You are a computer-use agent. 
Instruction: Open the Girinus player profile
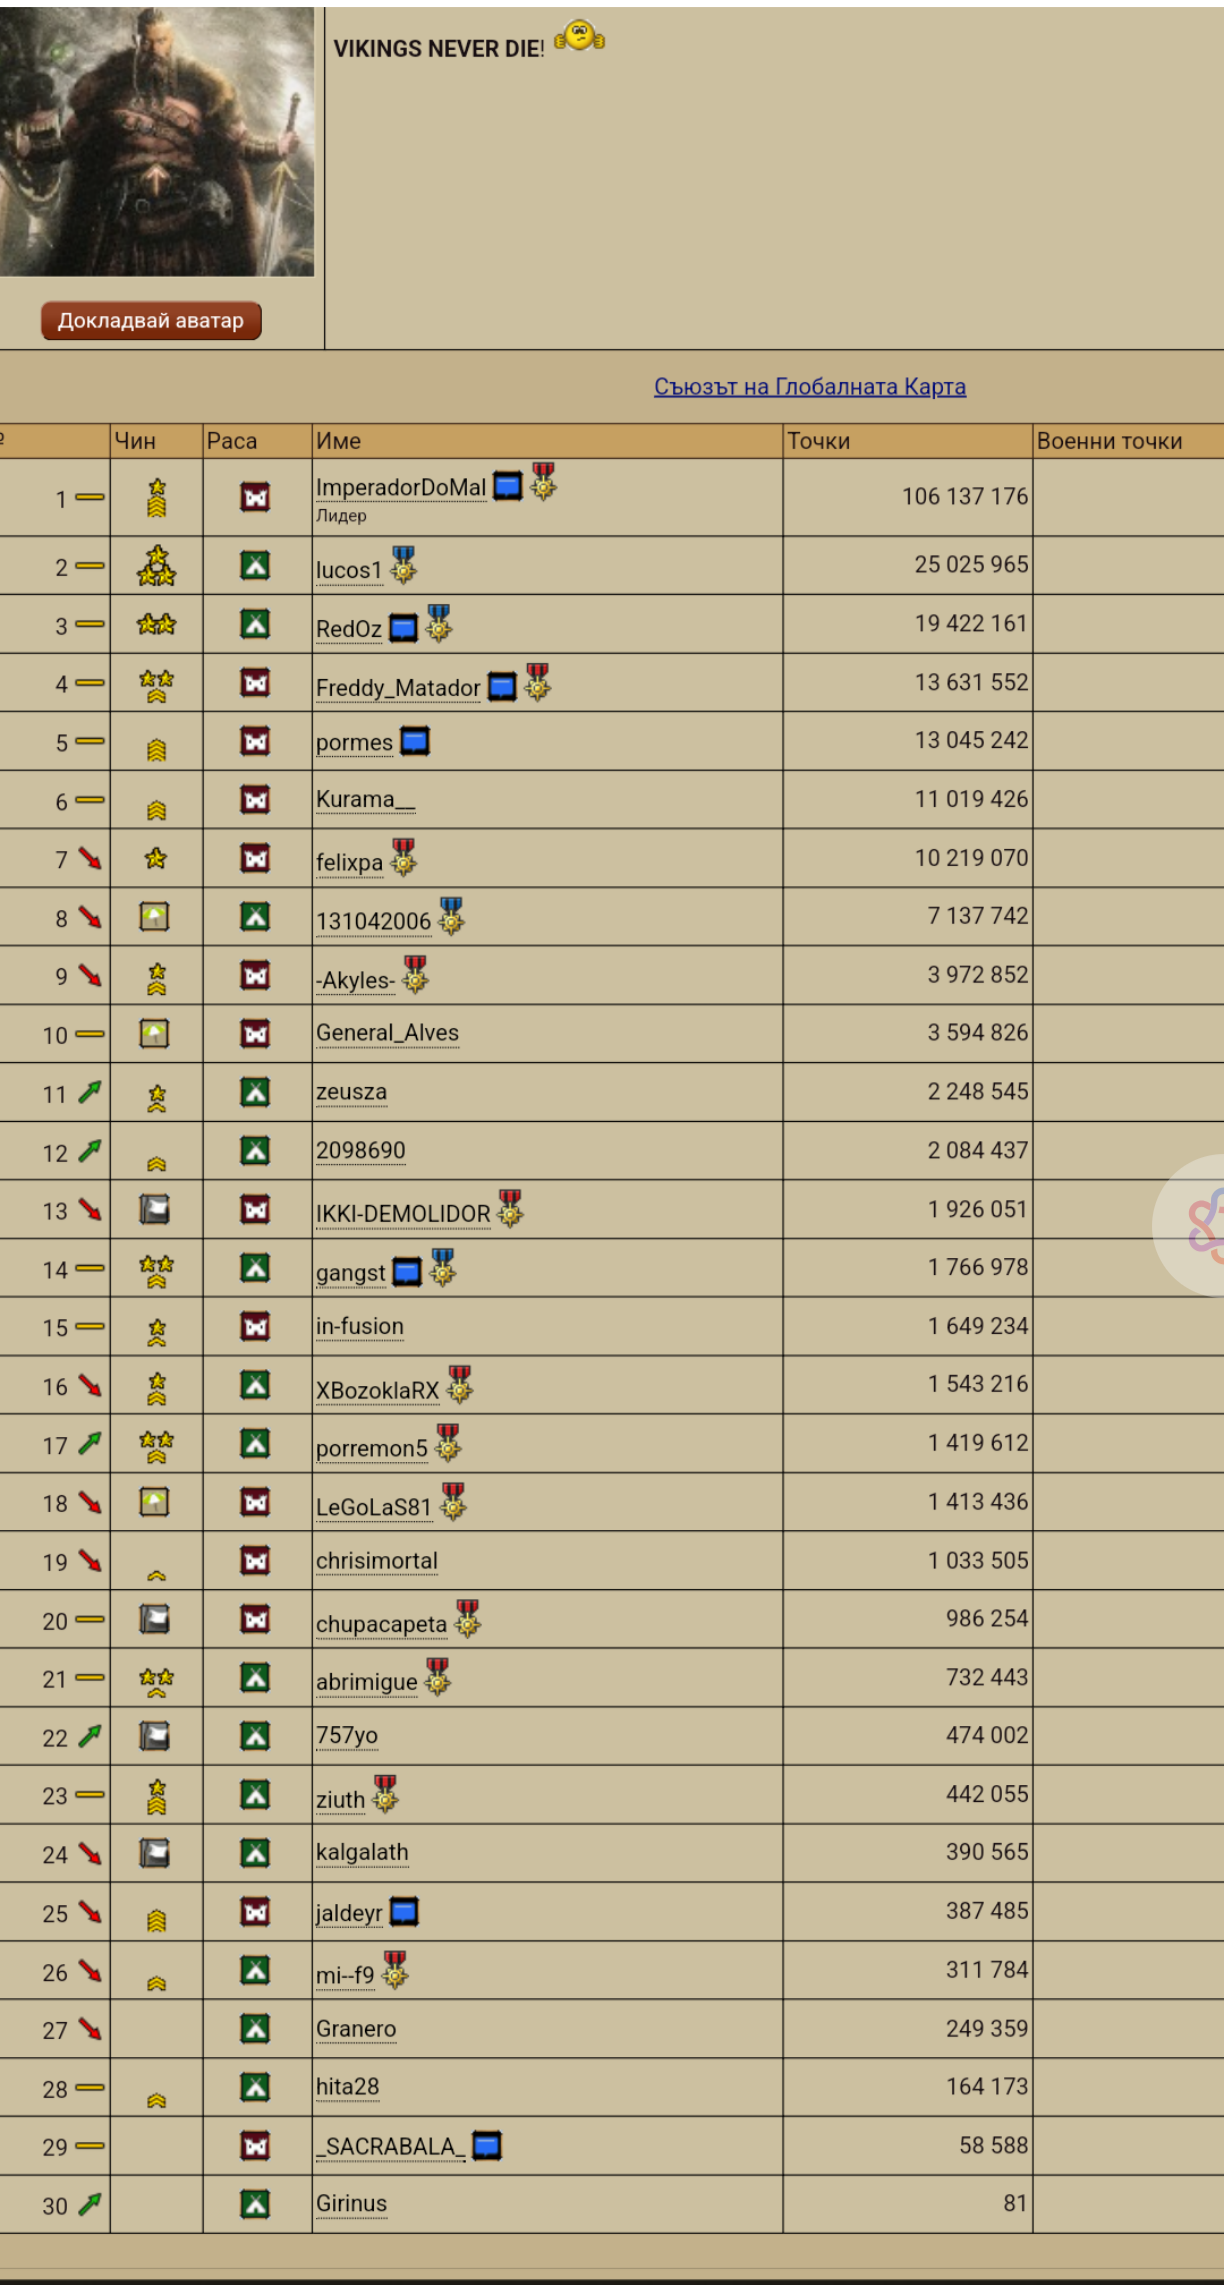351,2204
